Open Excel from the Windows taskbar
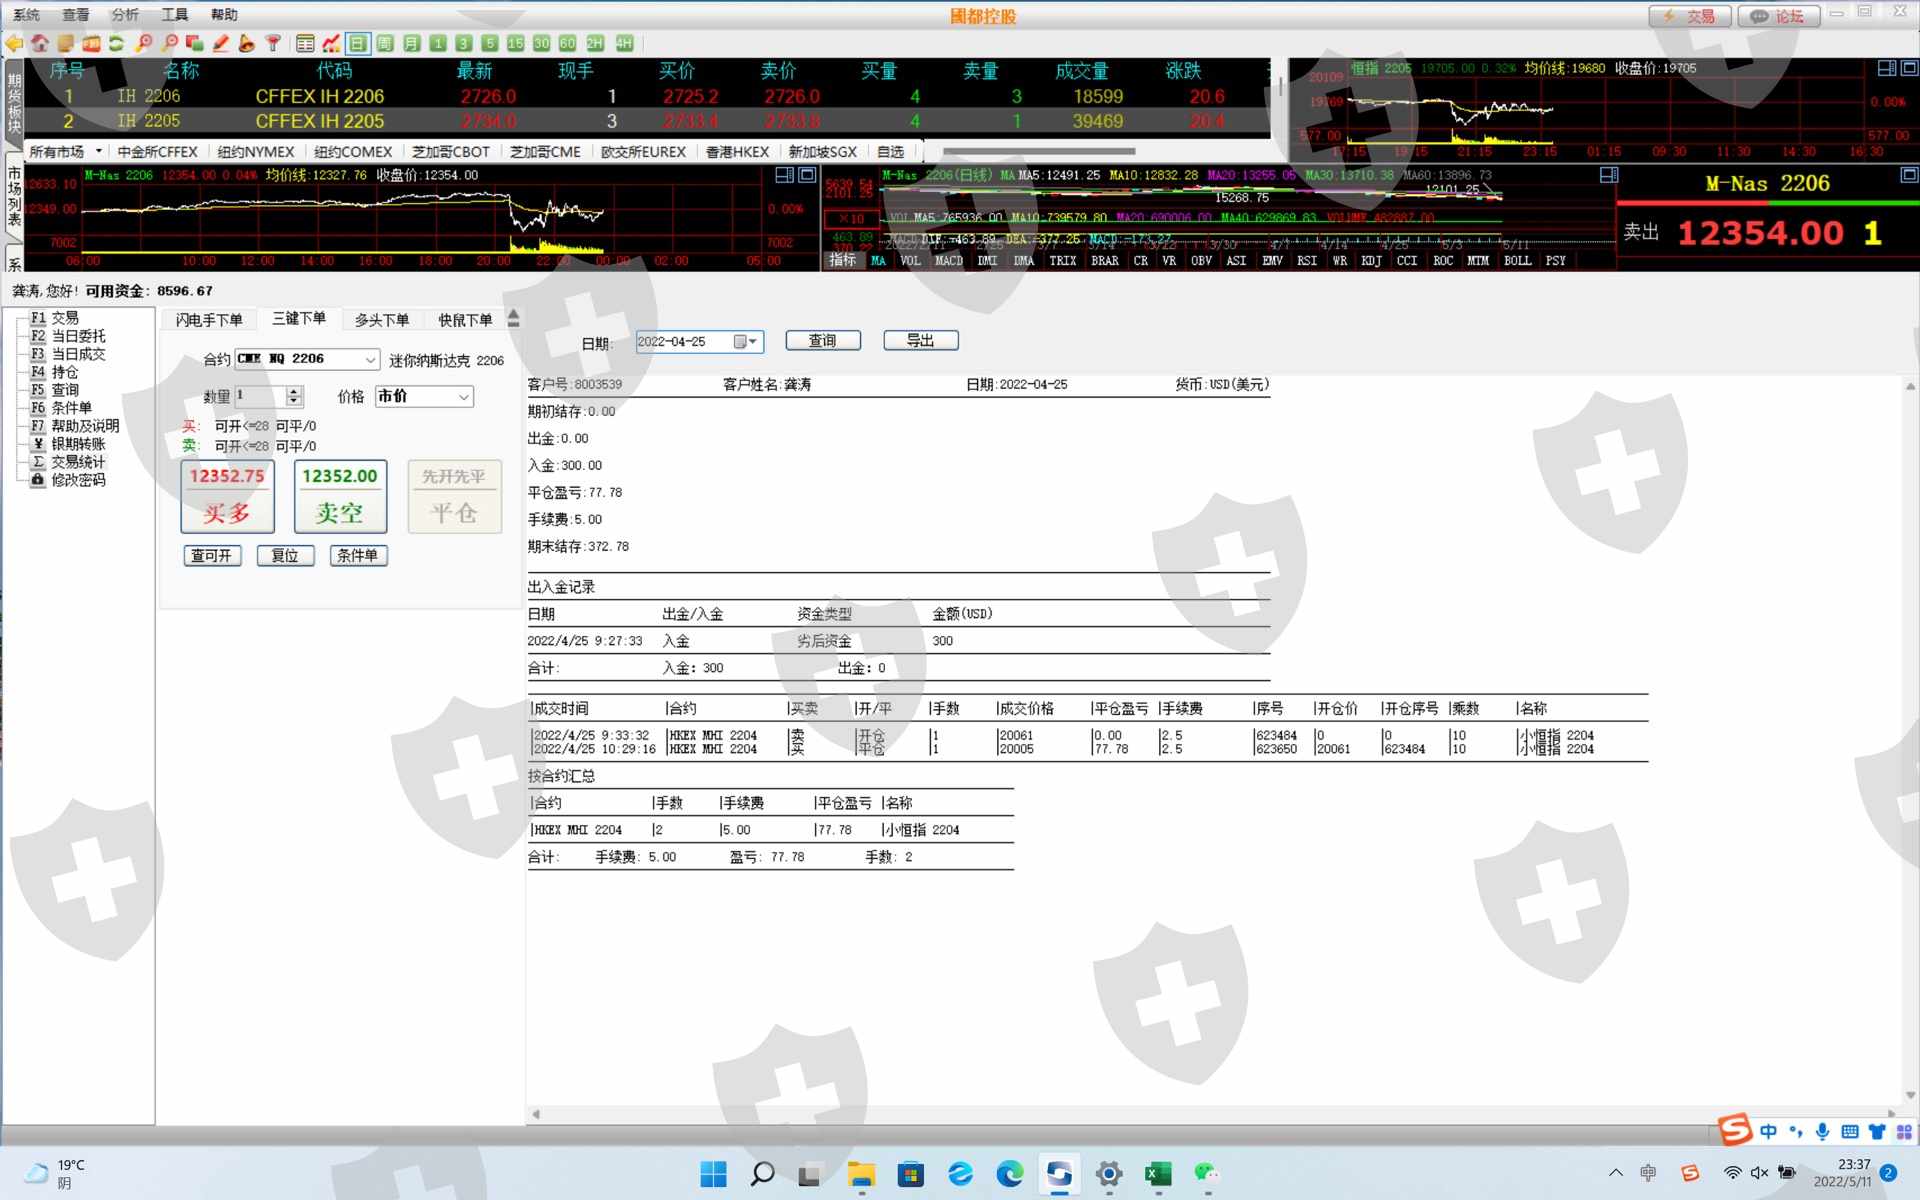 point(1158,1174)
